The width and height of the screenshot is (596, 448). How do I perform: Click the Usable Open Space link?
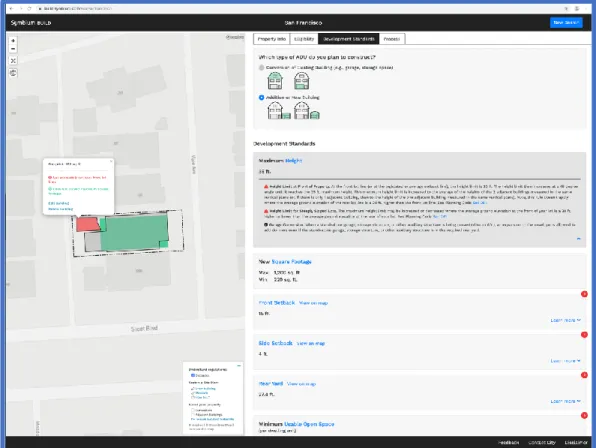309,424
